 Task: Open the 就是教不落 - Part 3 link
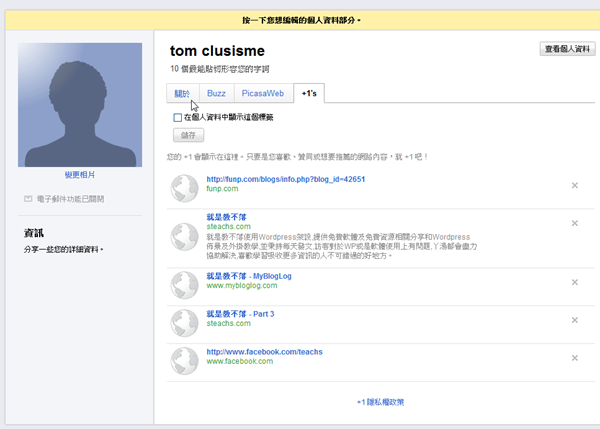click(x=240, y=314)
